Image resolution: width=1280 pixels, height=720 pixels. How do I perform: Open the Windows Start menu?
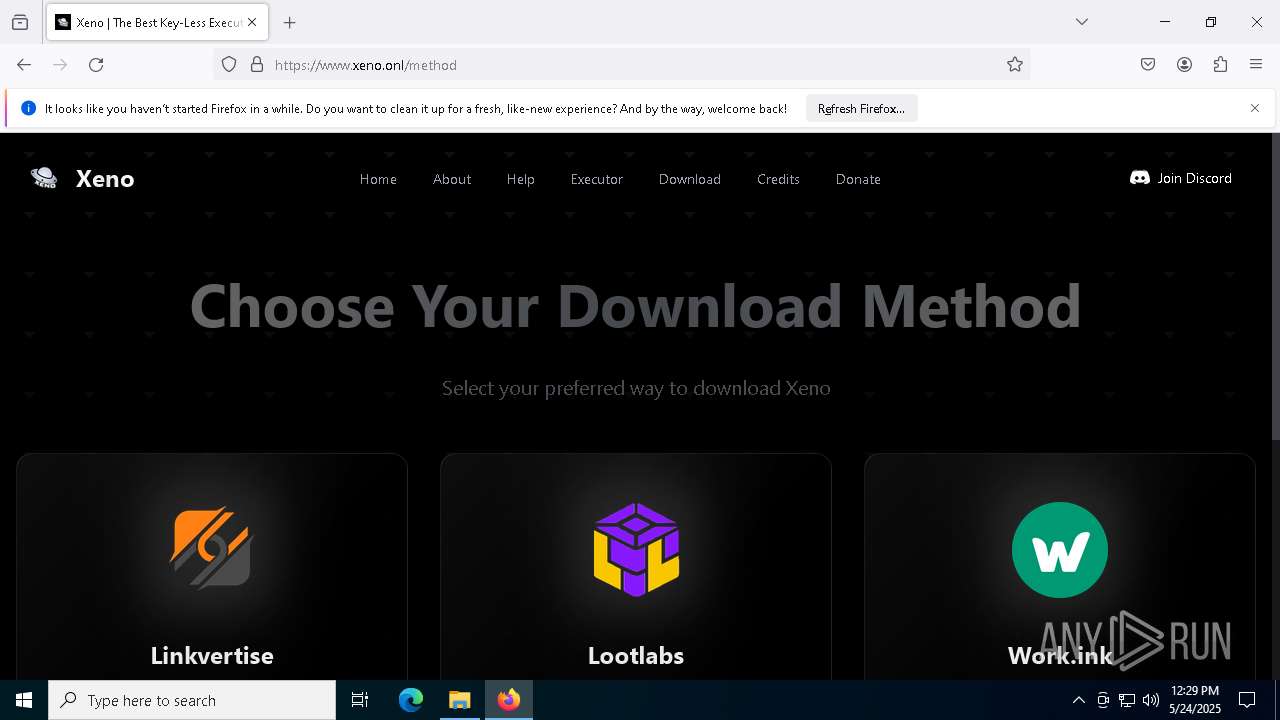(24, 700)
